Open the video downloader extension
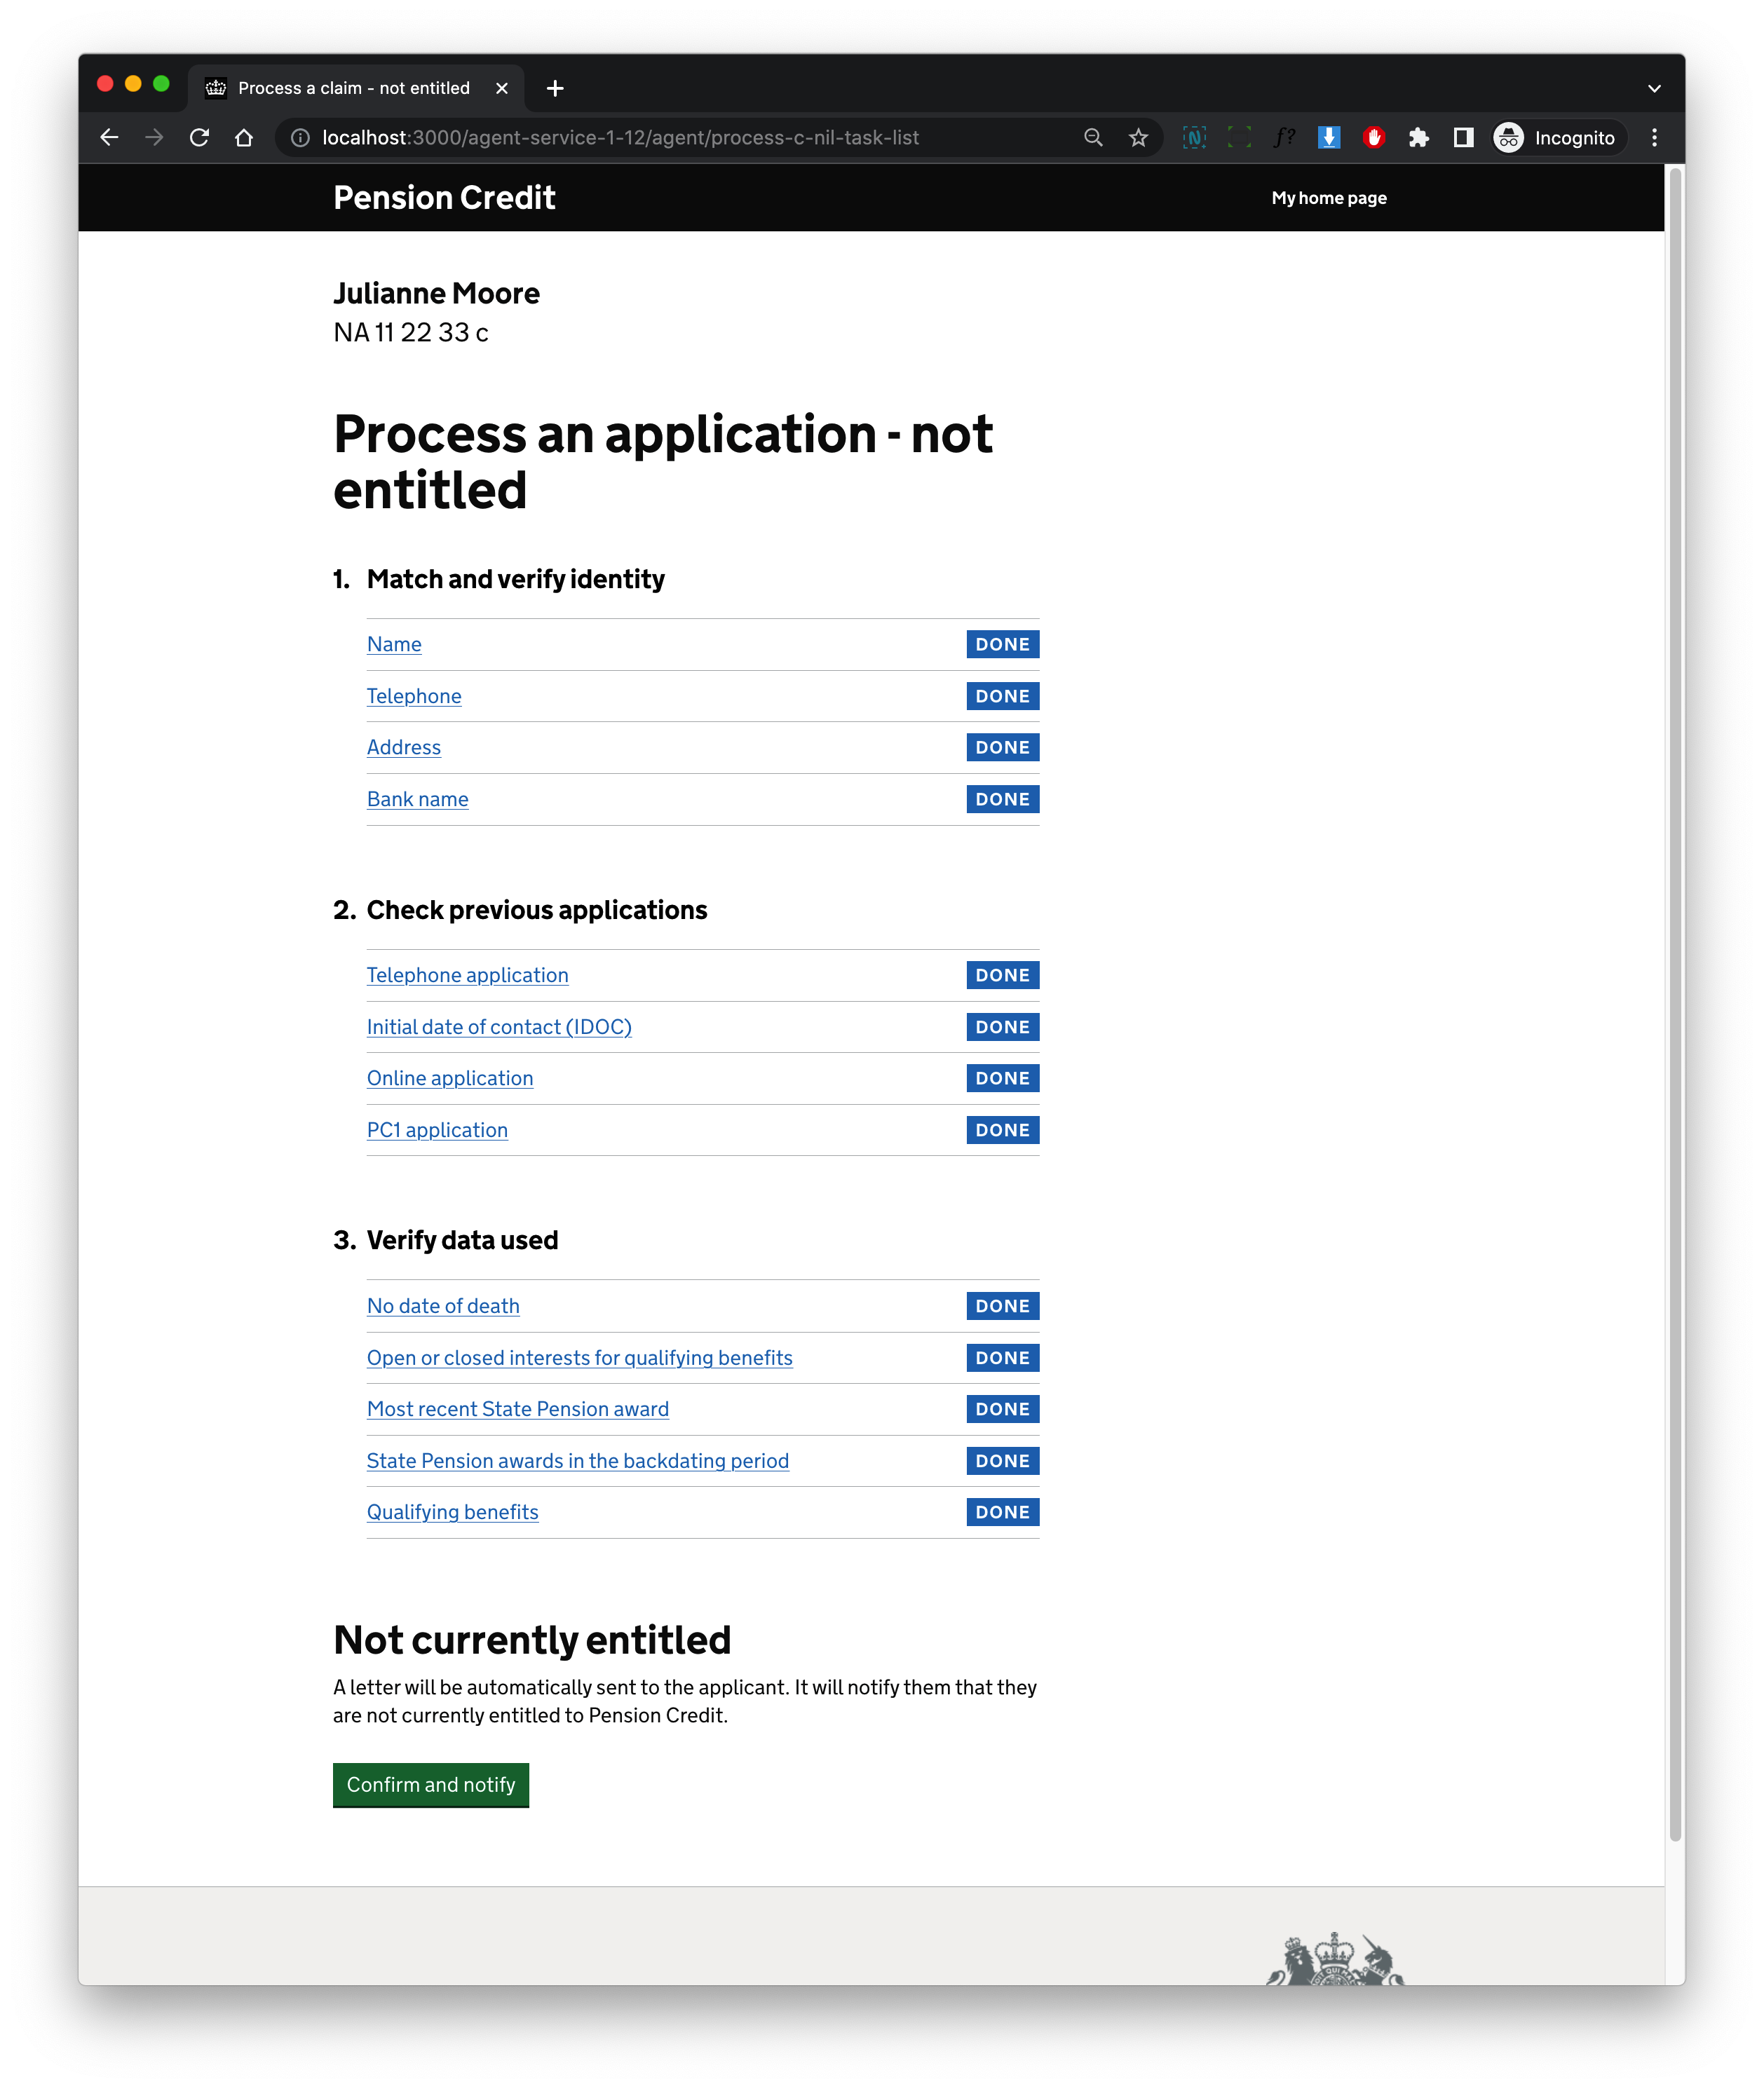Image resolution: width=1764 pixels, height=2089 pixels. 1330,138
